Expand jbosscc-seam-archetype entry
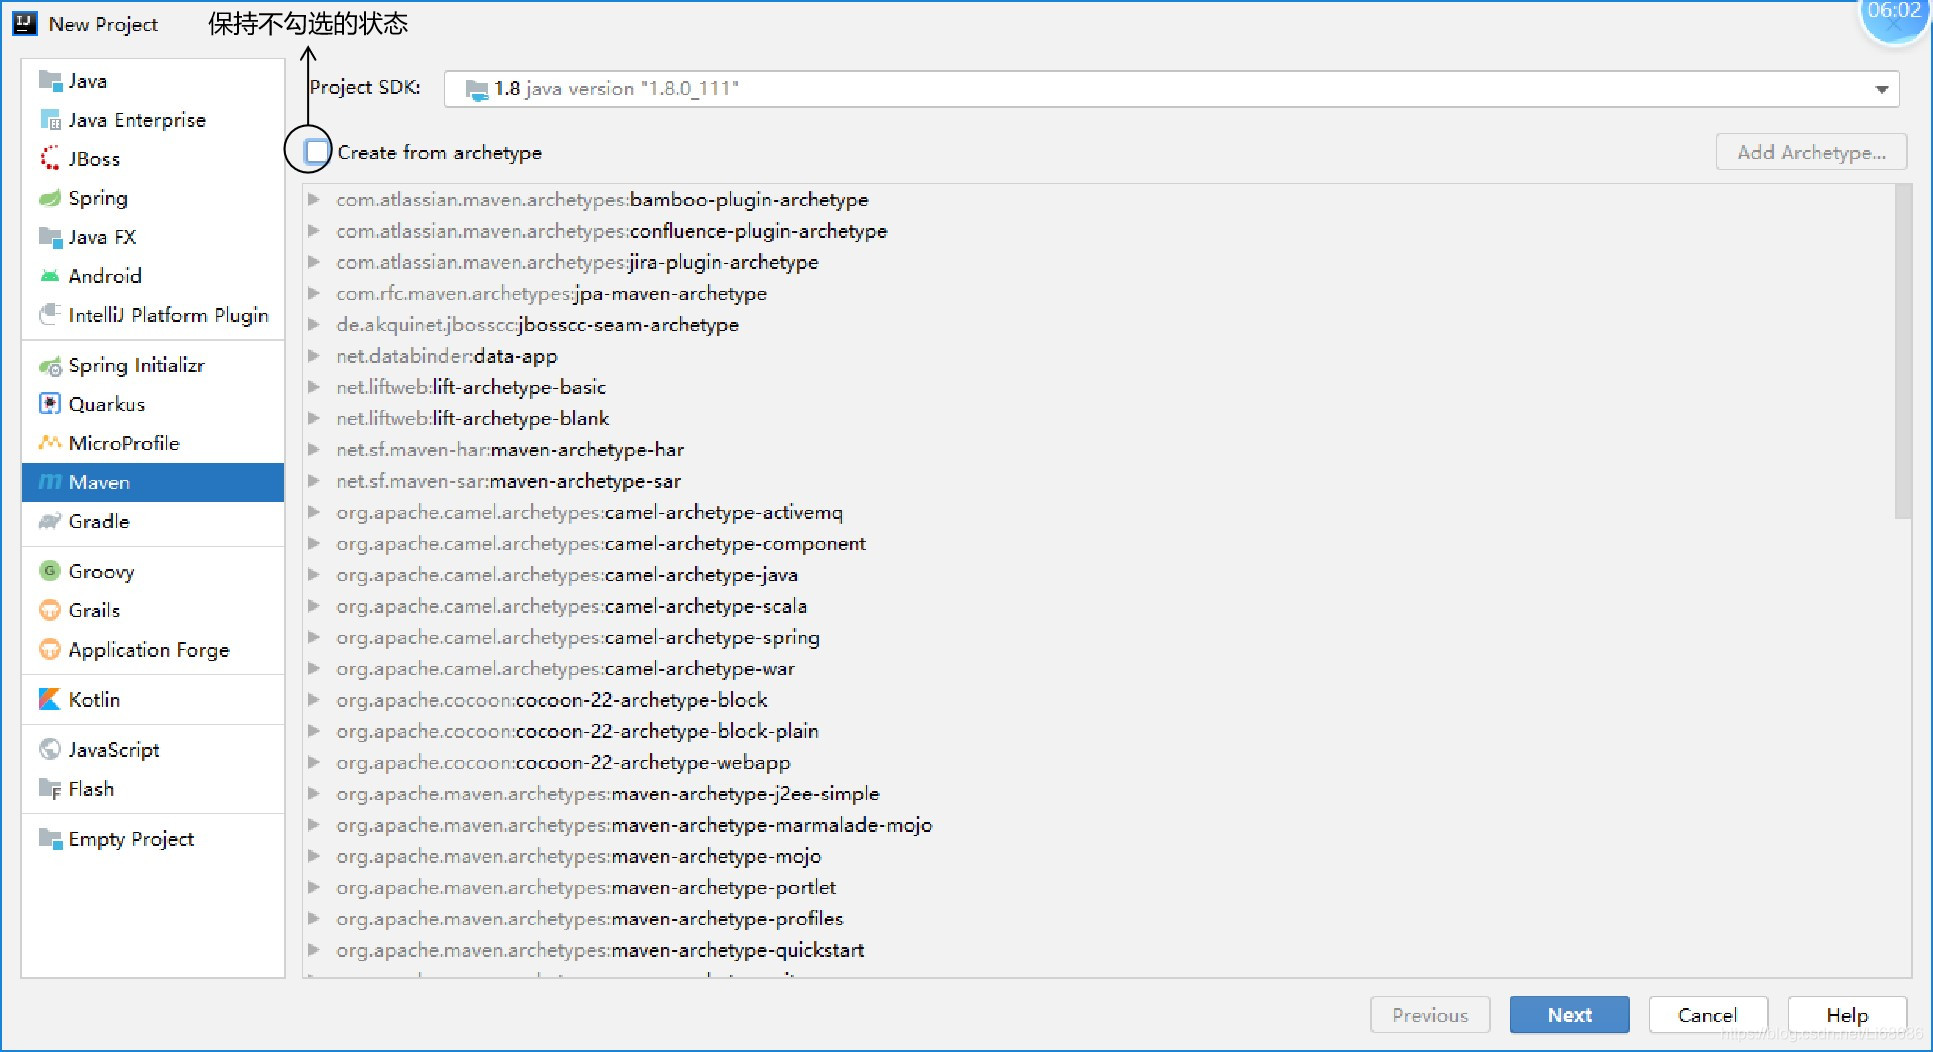Screen dimensions: 1933x1052 [314, 325]
